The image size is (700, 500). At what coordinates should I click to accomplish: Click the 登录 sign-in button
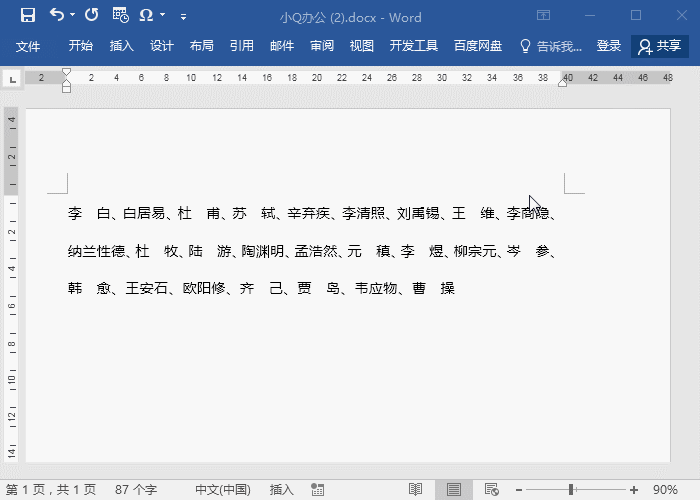pyautogui.click(x=608, y=46)
